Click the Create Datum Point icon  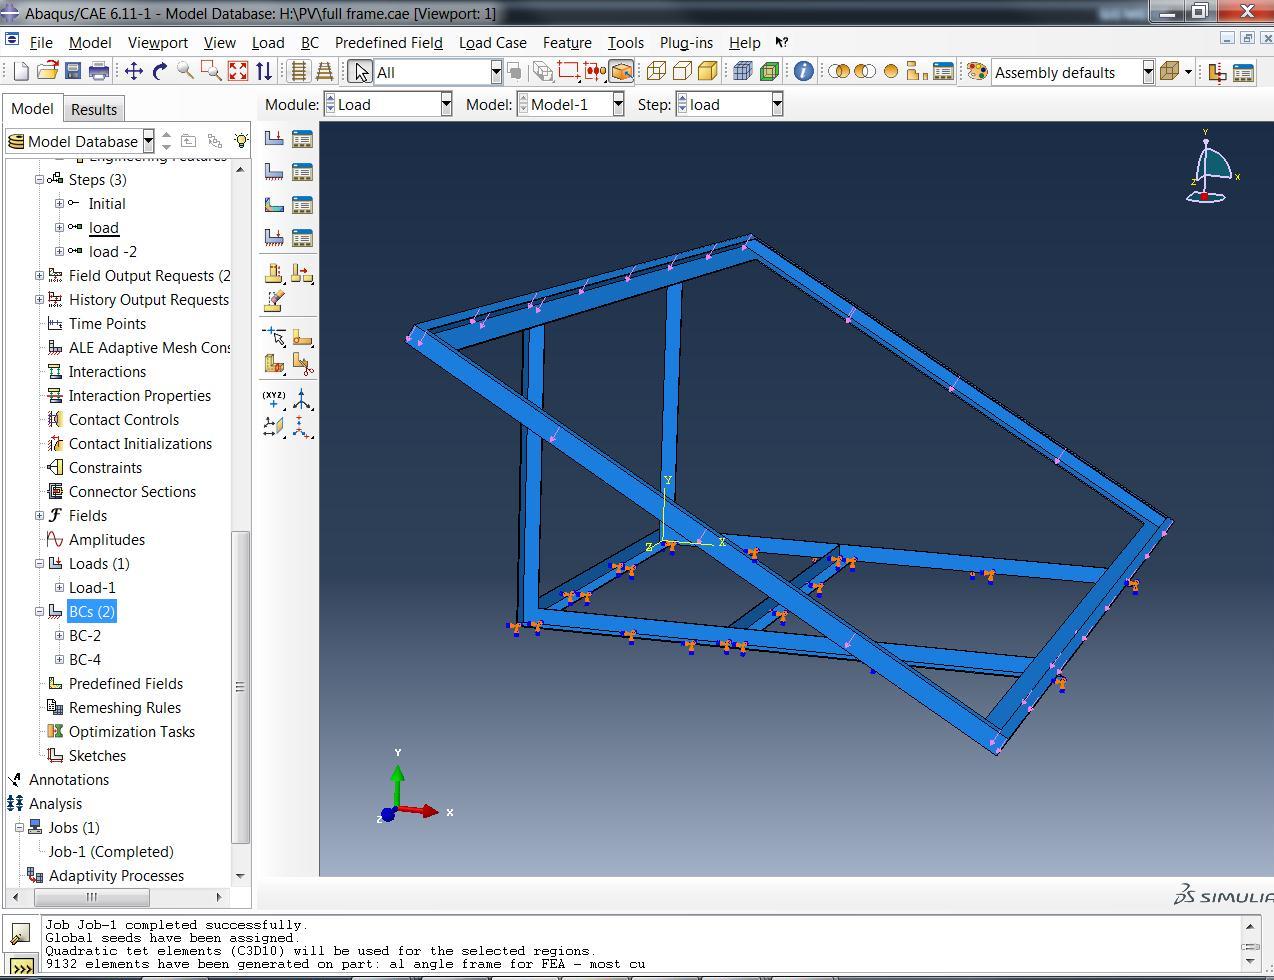274,399
